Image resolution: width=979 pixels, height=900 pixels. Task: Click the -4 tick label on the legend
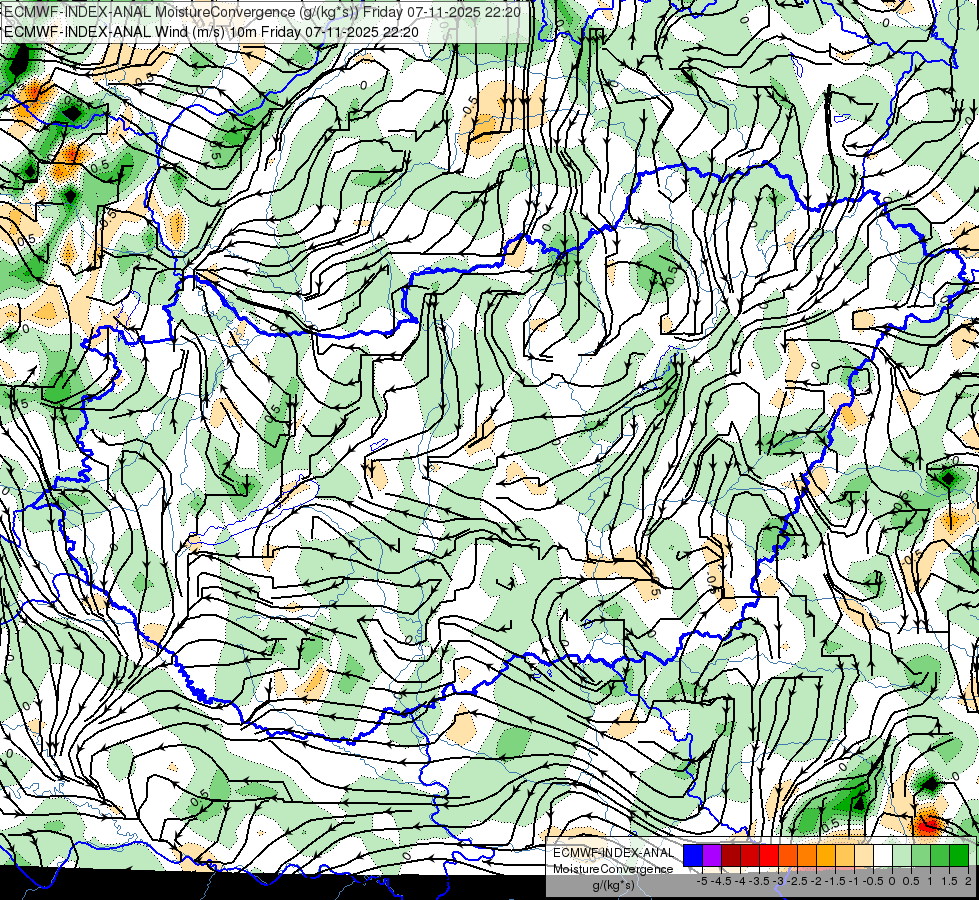[740, 881]
